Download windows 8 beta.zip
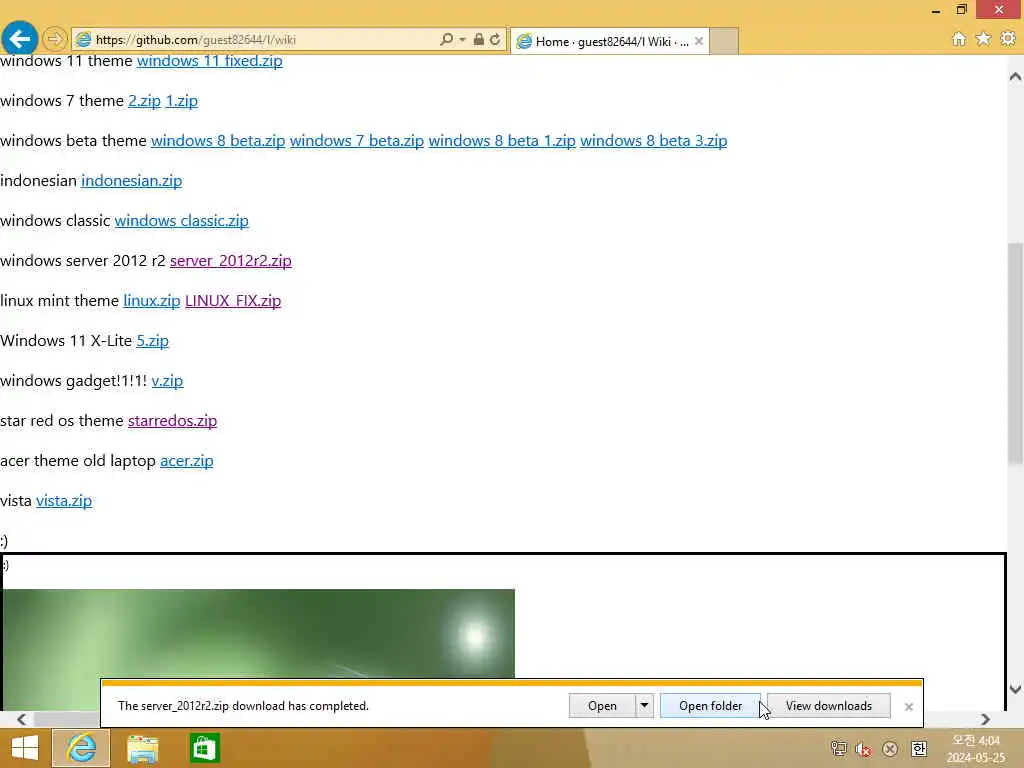This screenshot has height=768, width=1024. tap(218, 140)
